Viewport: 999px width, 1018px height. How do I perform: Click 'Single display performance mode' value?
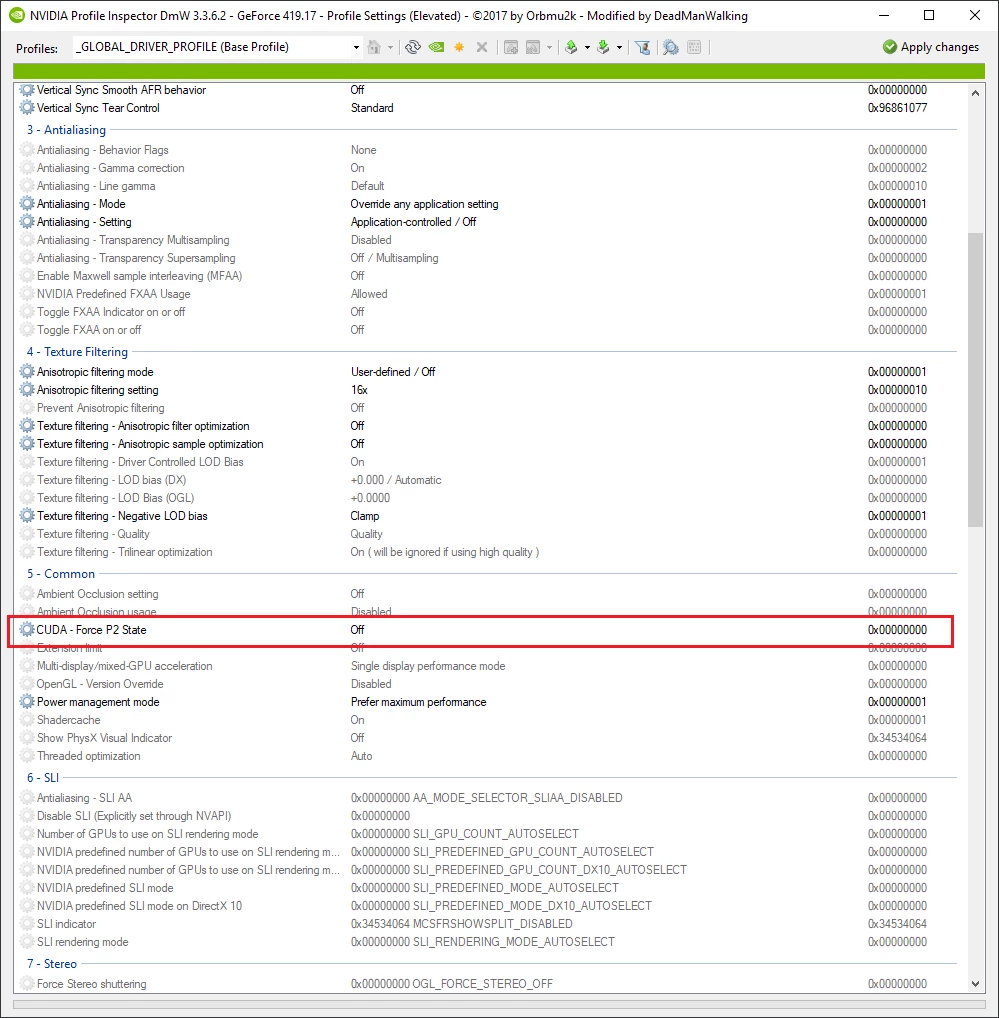(428, 666)
